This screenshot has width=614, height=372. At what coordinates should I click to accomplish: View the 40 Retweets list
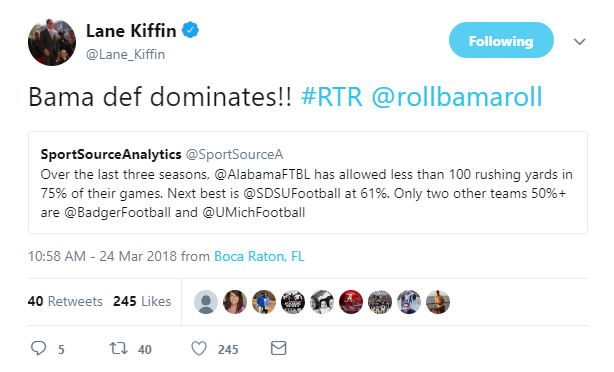tap(65, 301)
